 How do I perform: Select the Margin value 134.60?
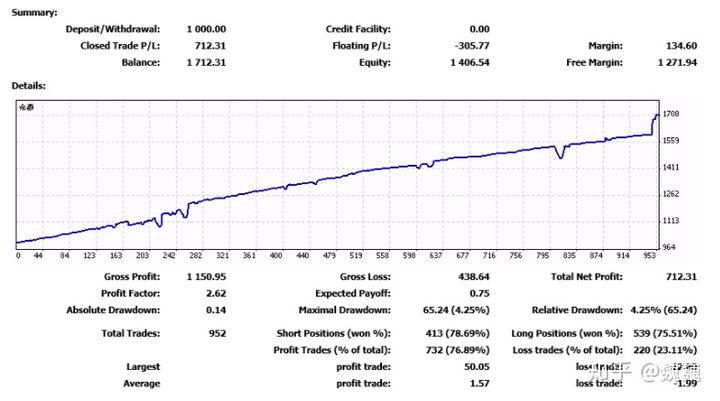click(679, 46)
